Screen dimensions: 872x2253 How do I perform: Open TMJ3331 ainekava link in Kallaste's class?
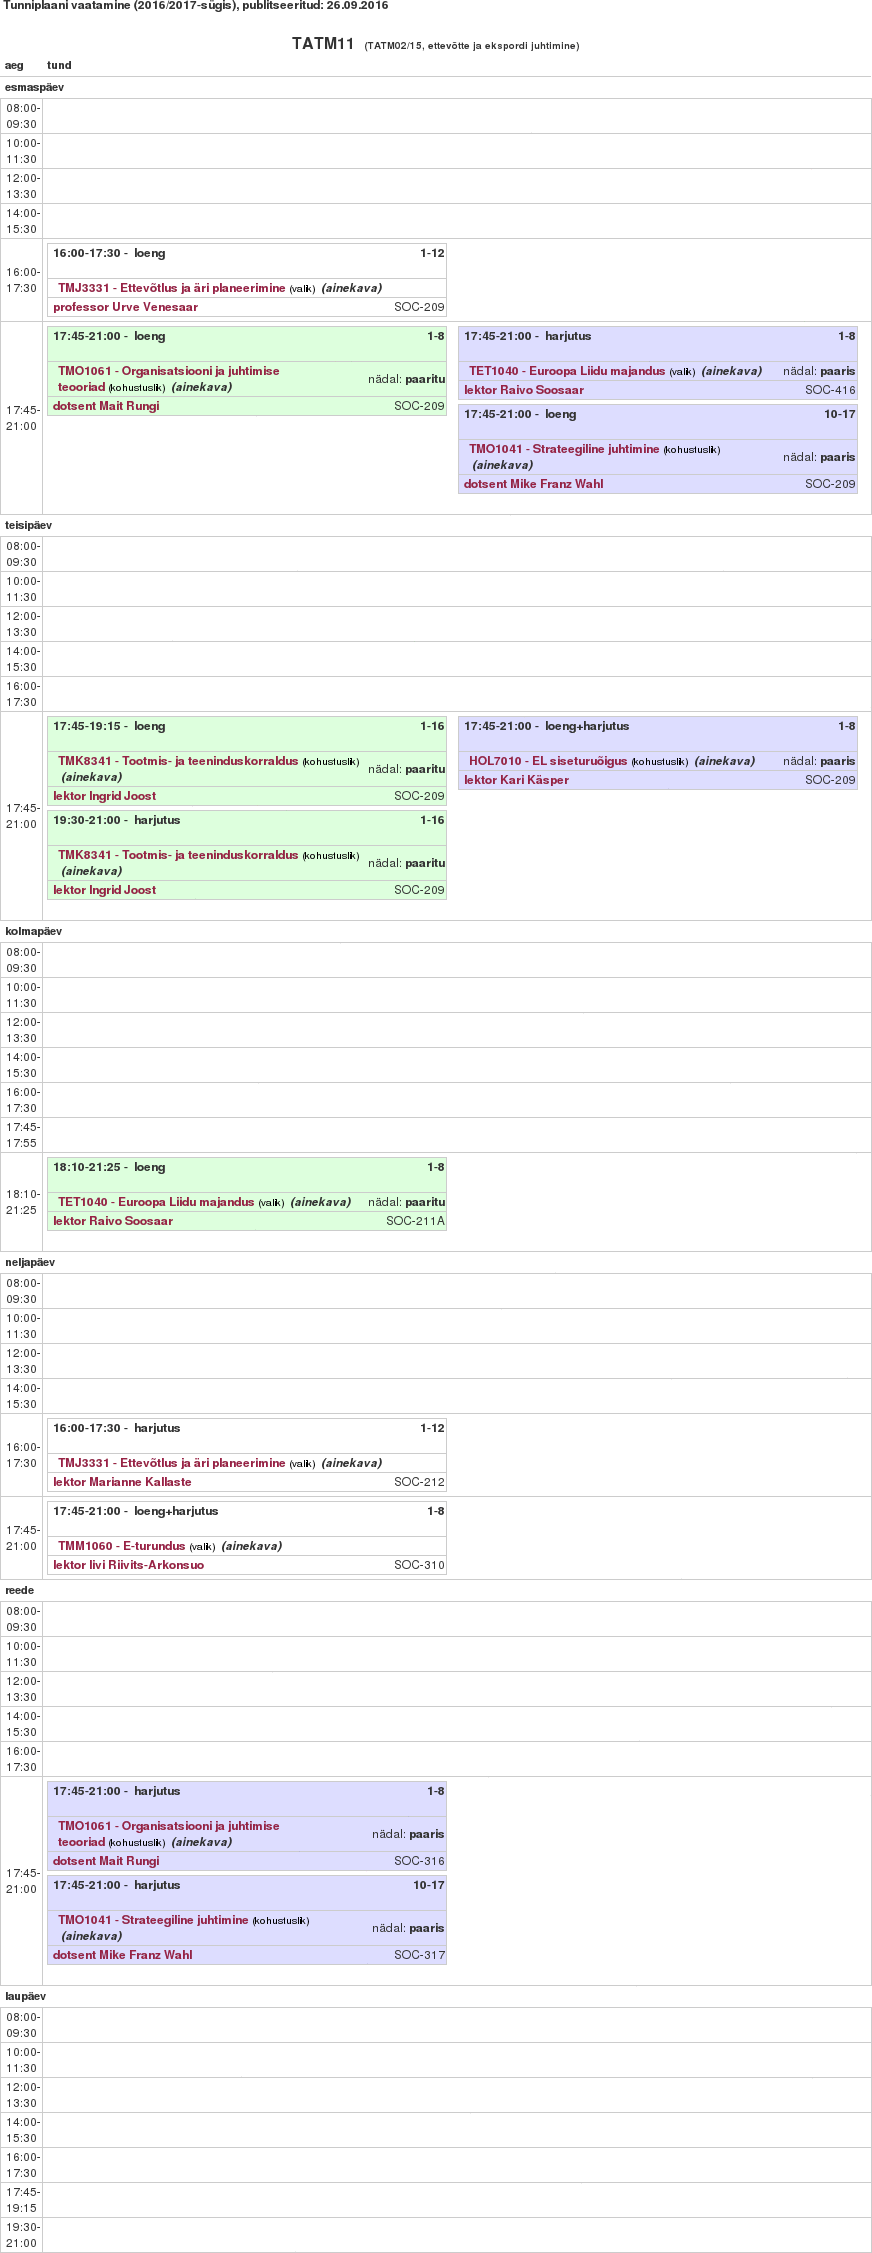[351, 1463]
